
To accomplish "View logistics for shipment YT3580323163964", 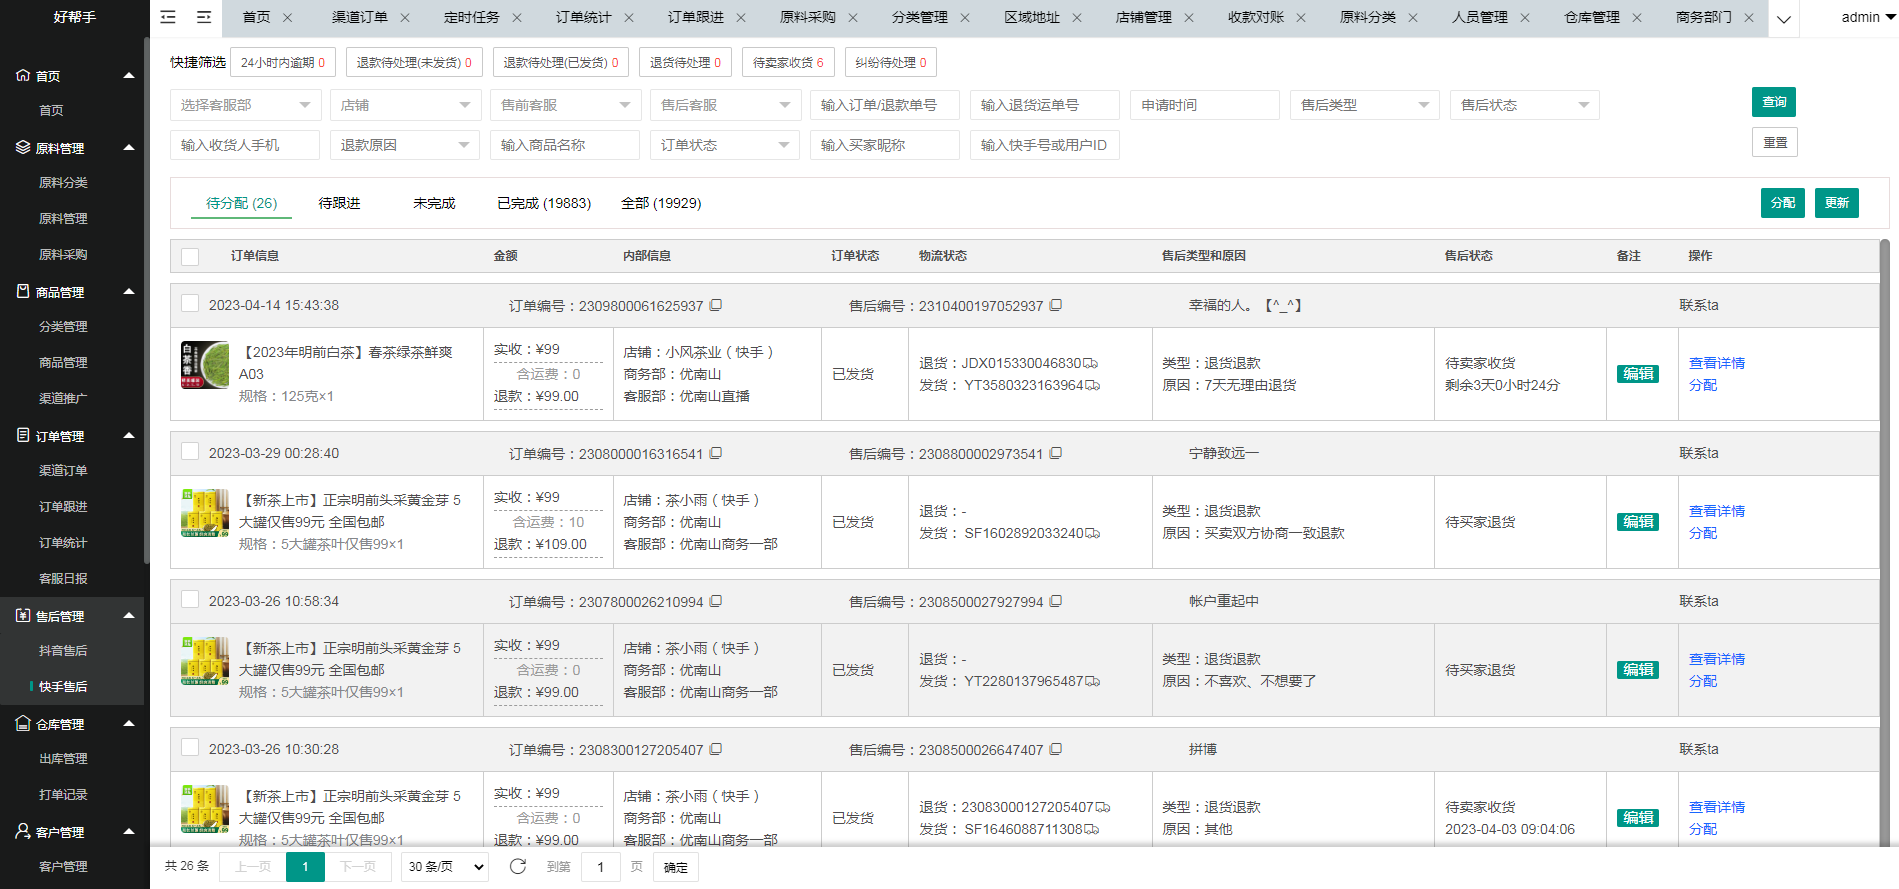I will pos(1093,385).
